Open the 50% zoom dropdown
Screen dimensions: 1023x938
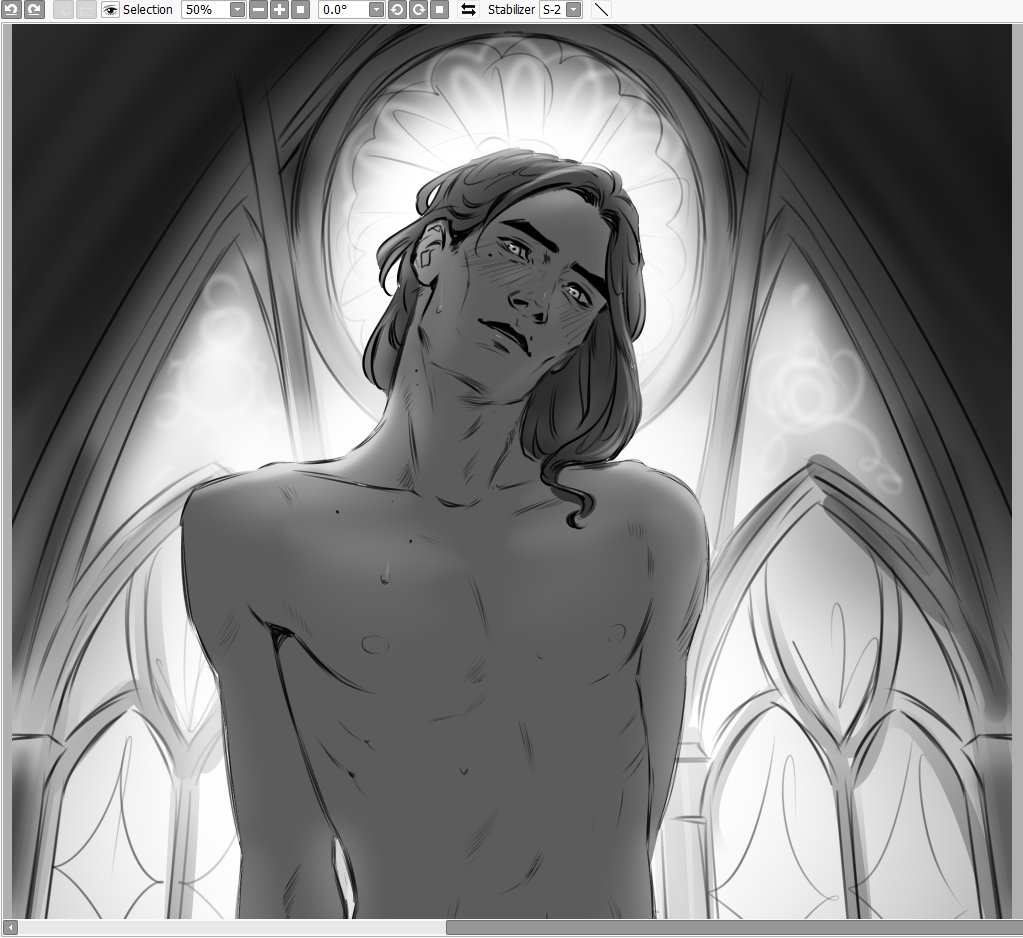(x=237, y=10)
